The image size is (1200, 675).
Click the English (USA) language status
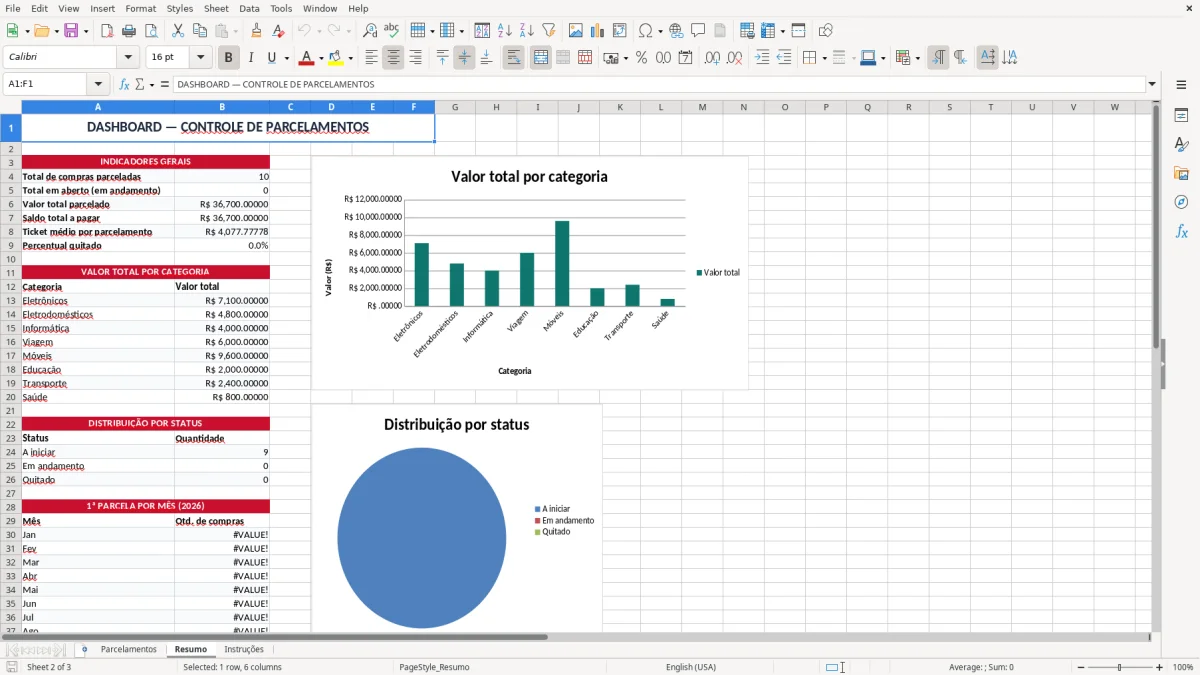pos(691,667)
